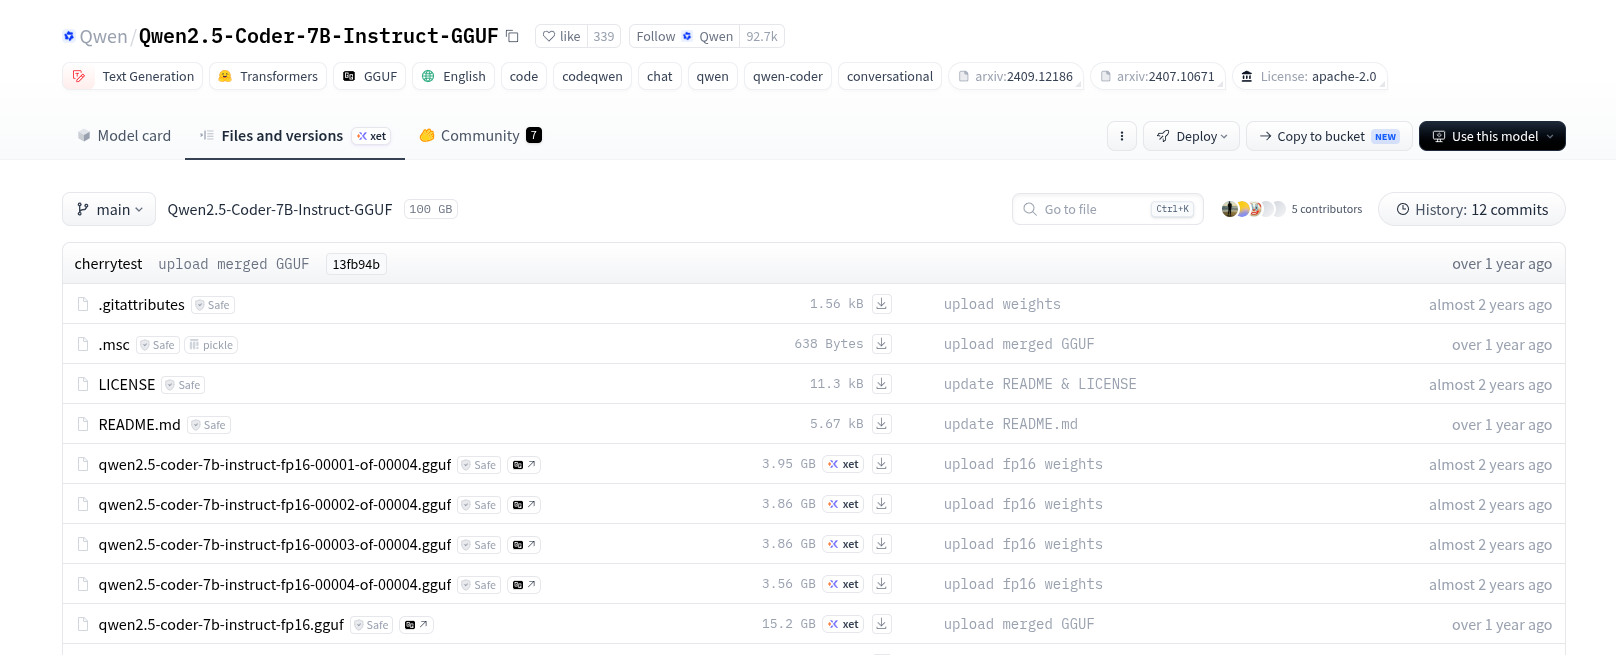Click the 339 likes count
Image resolution: width=1616 pixels, height=655 pixels.
(604, 36)
